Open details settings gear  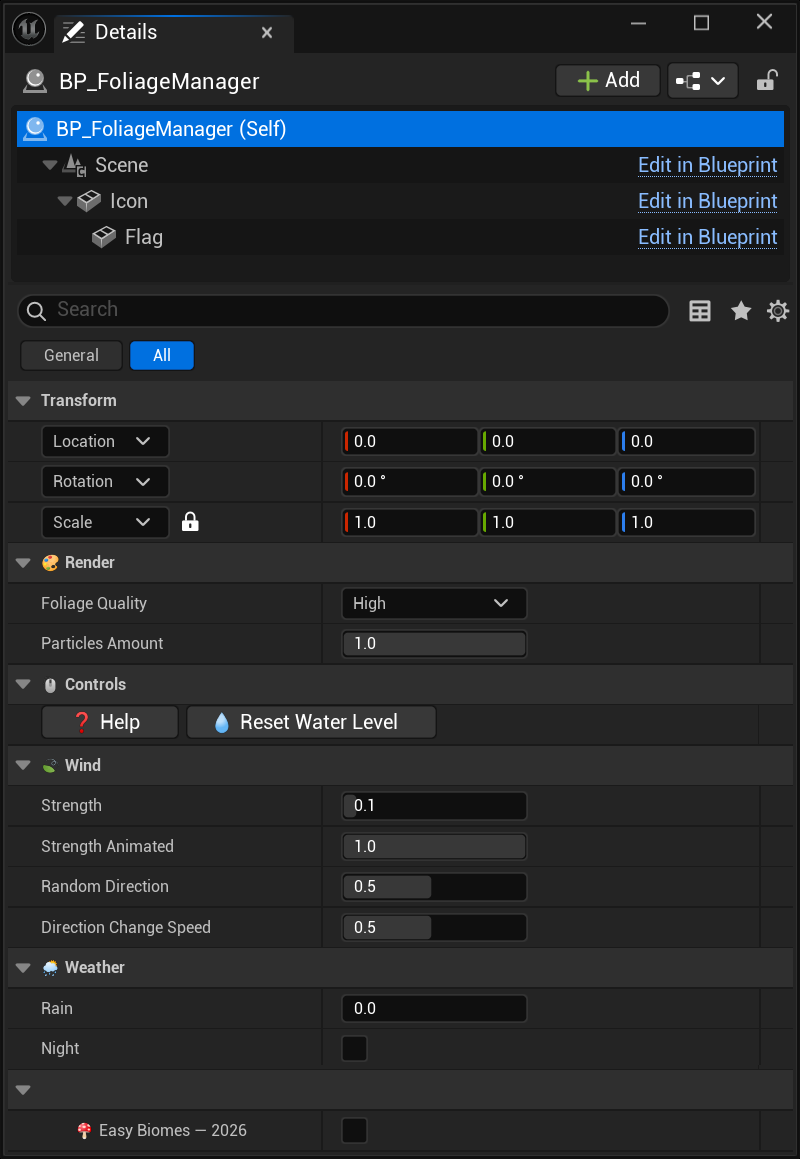[778, 310]
